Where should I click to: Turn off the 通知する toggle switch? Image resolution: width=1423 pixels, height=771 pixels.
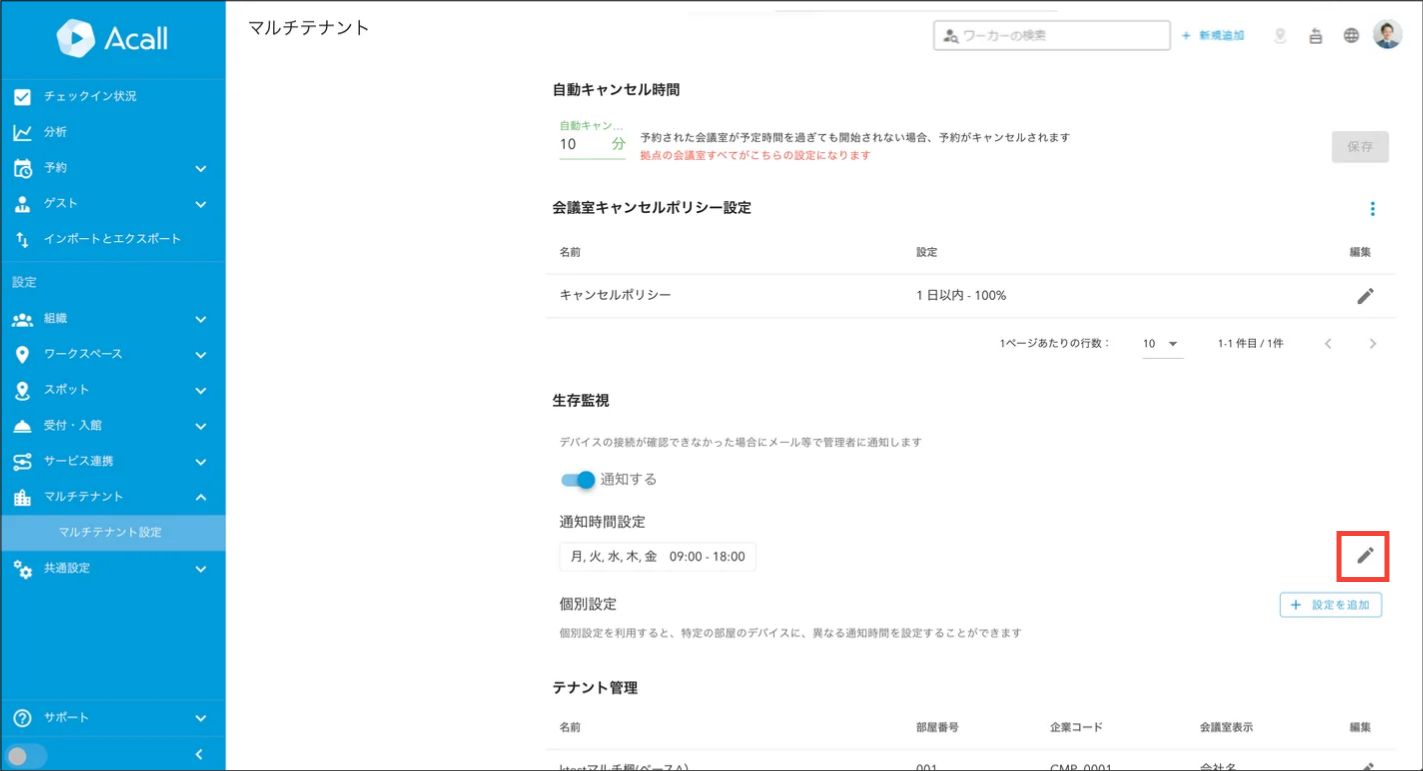[578, 480]
